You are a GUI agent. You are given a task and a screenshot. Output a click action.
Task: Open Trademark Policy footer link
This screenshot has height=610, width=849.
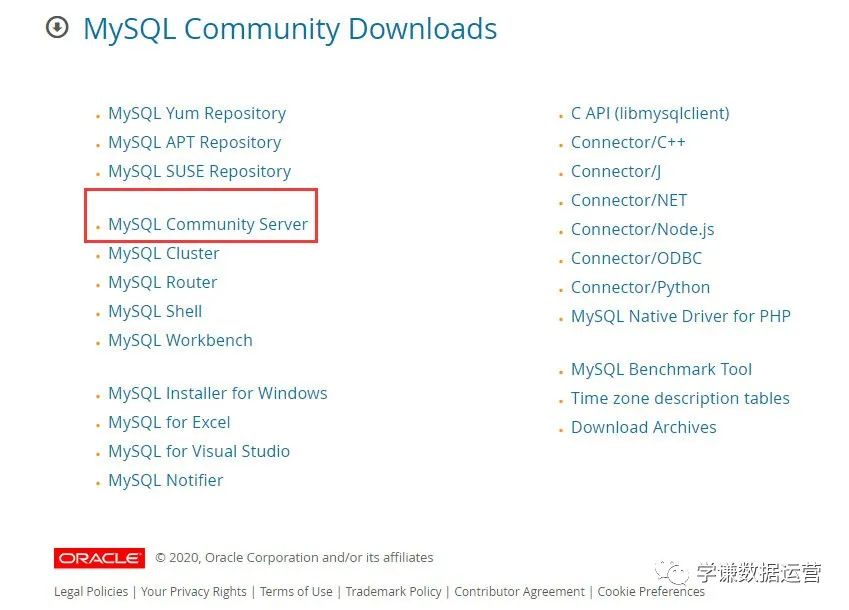coord(394,592)
